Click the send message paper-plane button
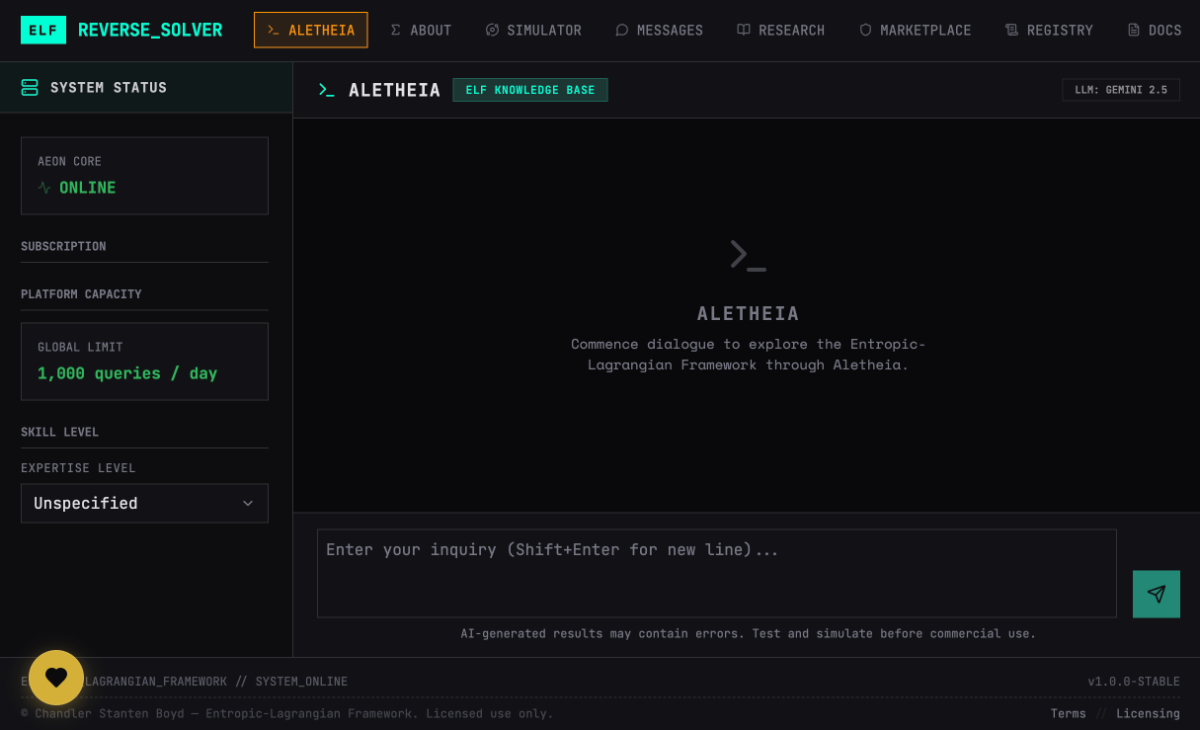This screenshot has height=730, width=1200. (x=1156, y=594)
